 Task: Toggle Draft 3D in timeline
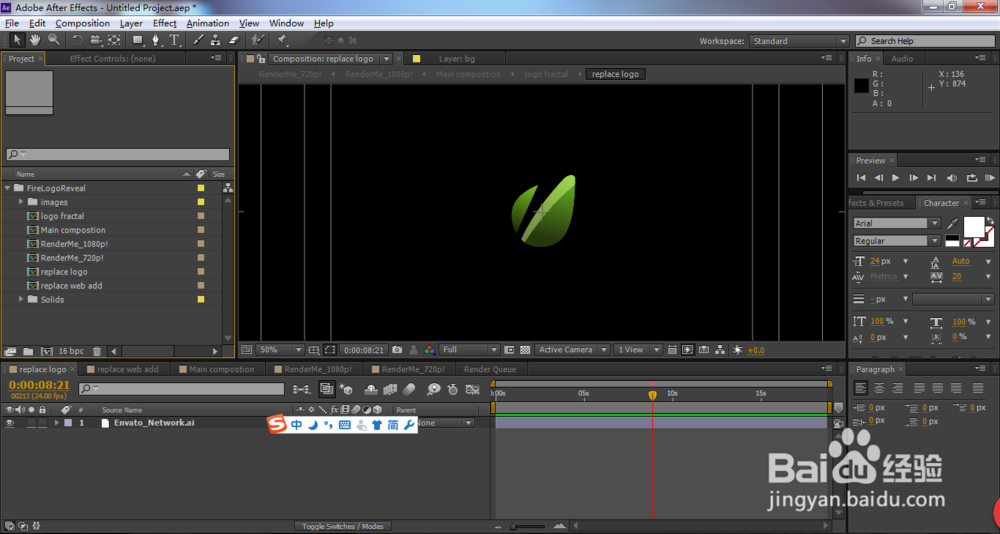point(346,389)
